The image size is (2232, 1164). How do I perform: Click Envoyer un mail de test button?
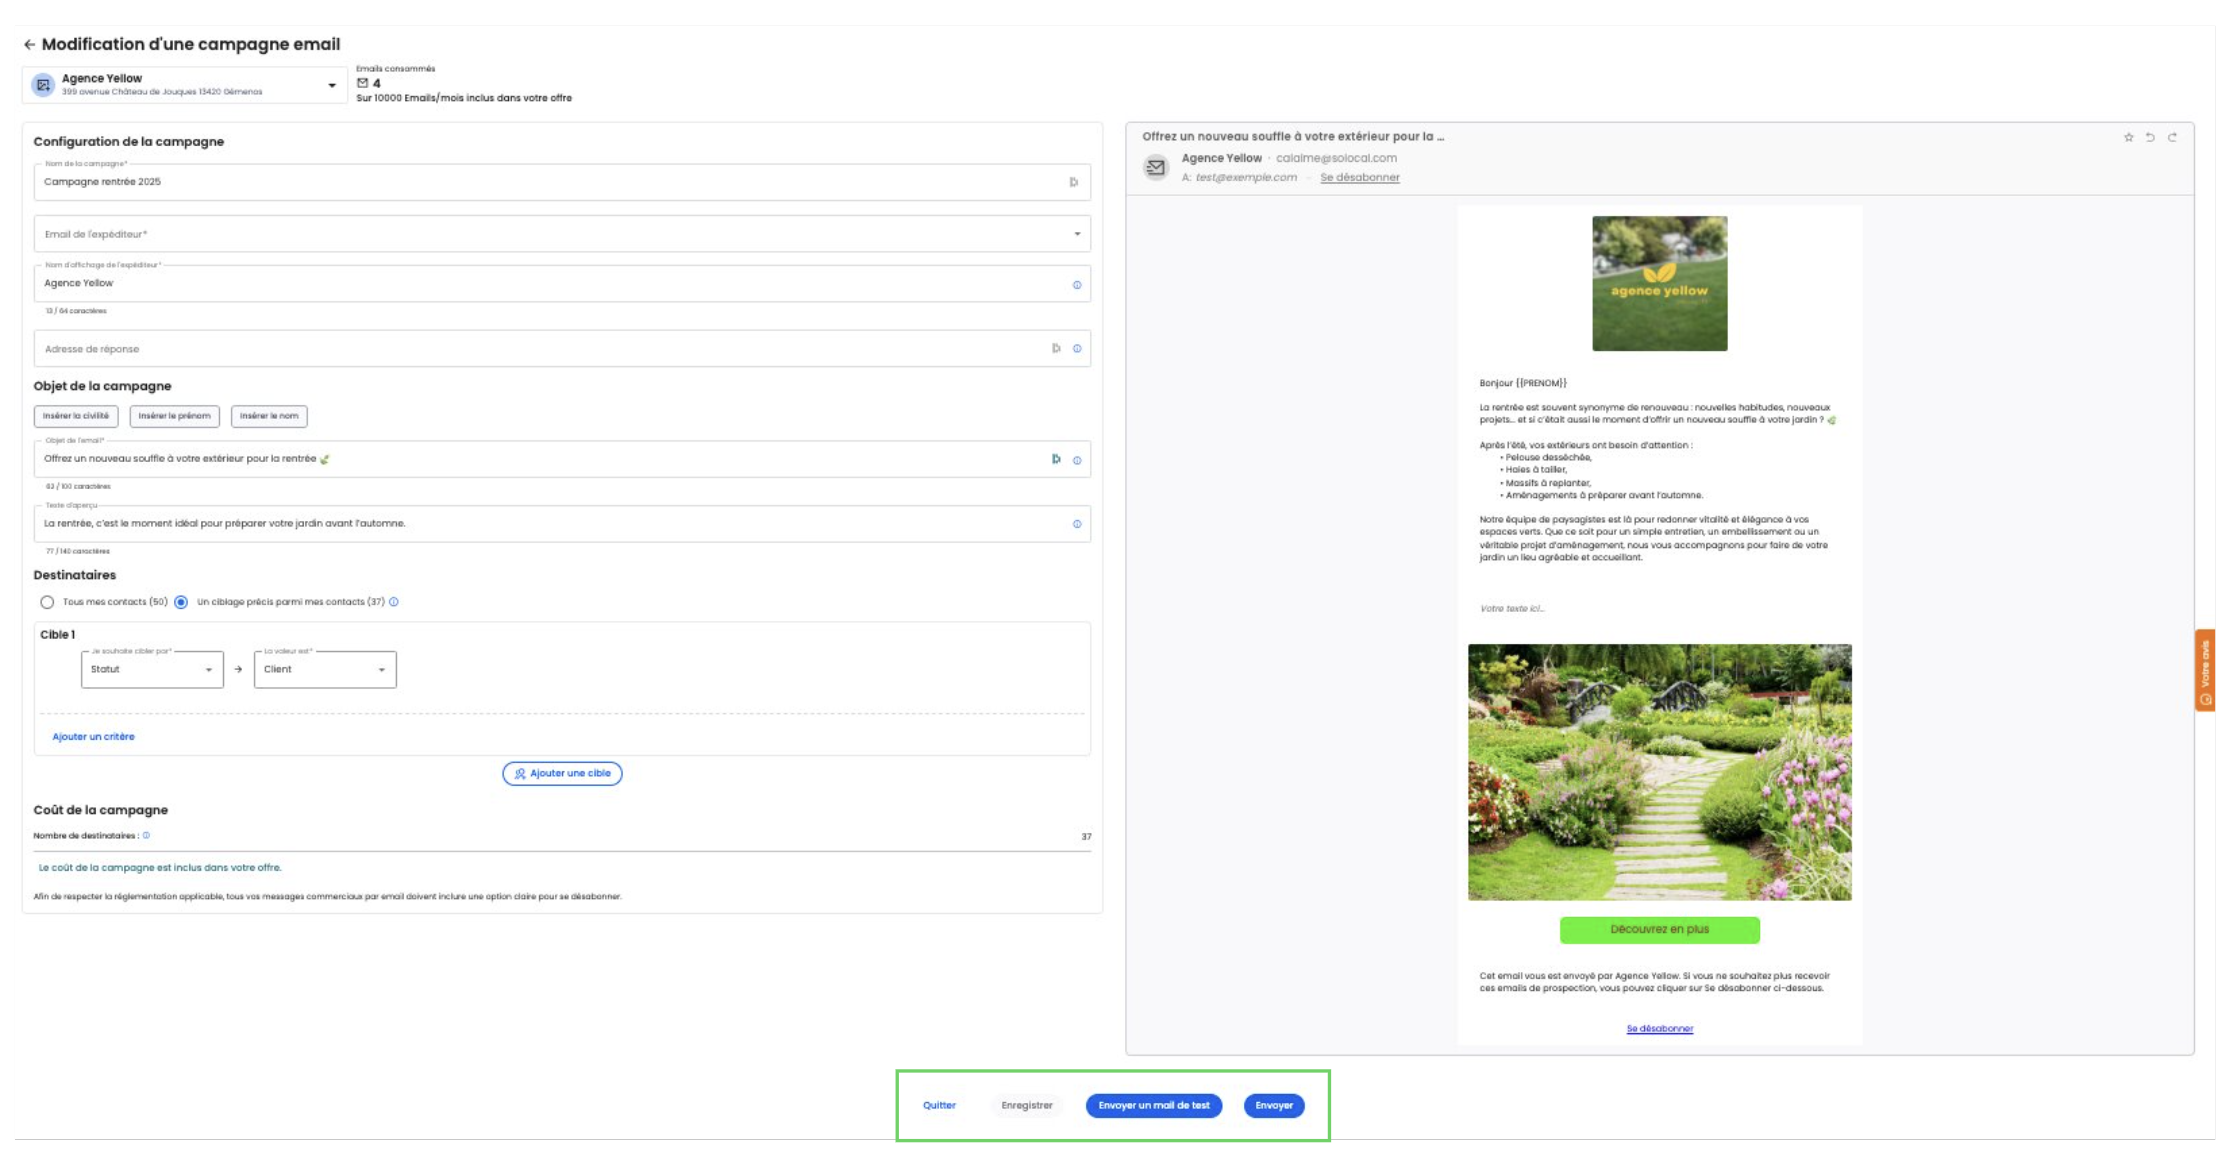(x=1153, y=1106)
